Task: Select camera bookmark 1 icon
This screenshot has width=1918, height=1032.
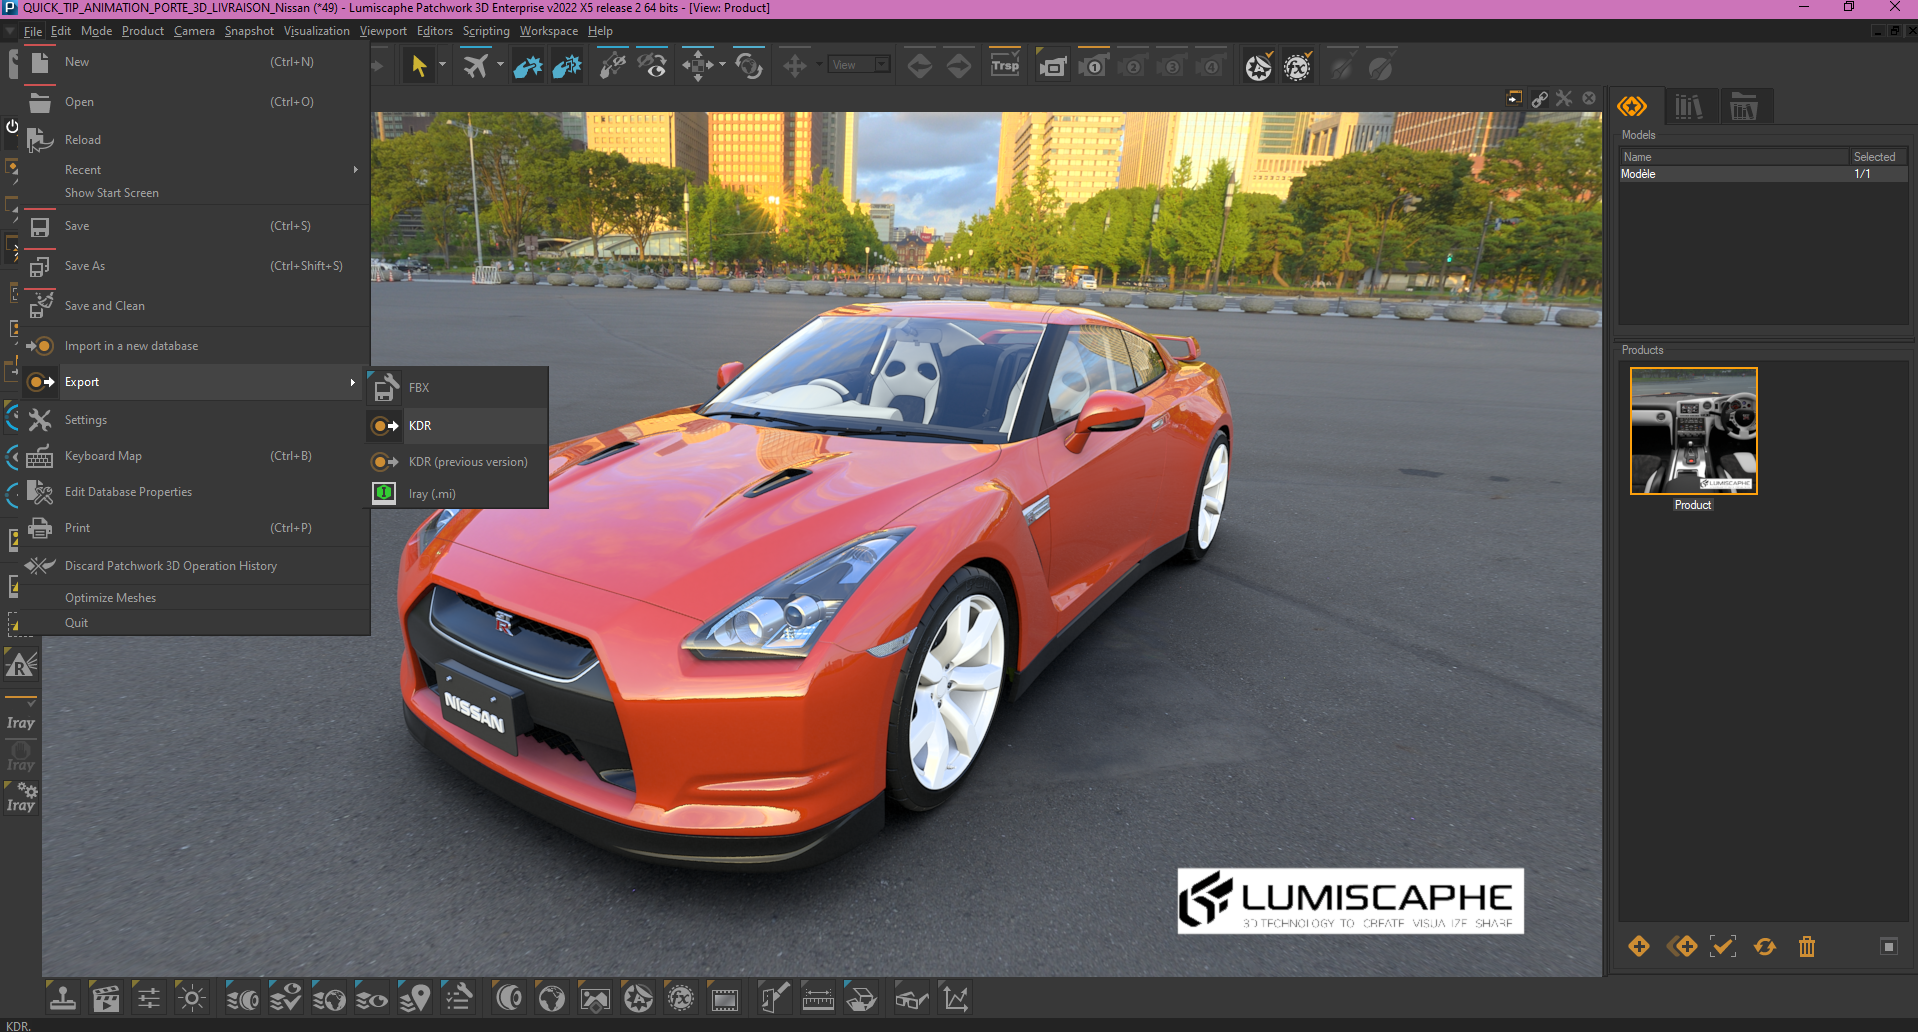Action: coord(1093,67)
